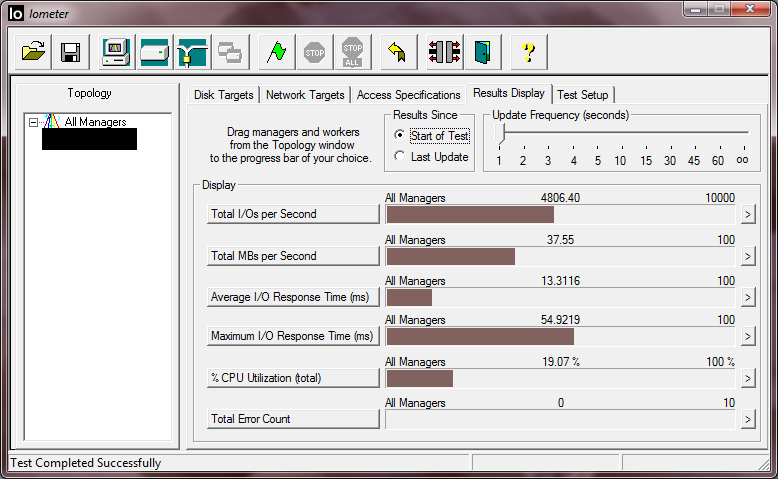
Task: Select Last Update radio button
Action: point(399,156)
